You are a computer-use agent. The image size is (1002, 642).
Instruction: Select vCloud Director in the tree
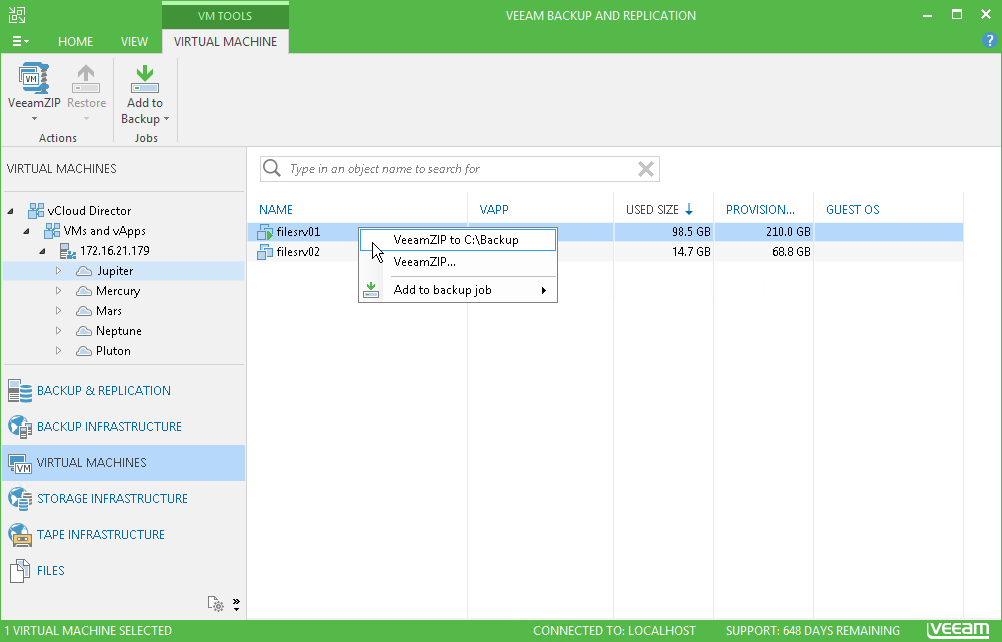(89, 211)
